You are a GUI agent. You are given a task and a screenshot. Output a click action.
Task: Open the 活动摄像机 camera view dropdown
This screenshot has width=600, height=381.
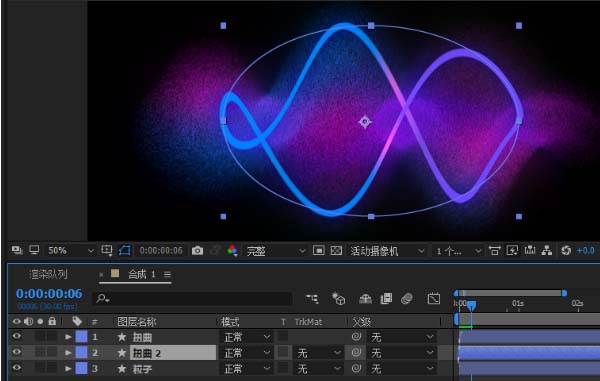(x=387, y=251)
